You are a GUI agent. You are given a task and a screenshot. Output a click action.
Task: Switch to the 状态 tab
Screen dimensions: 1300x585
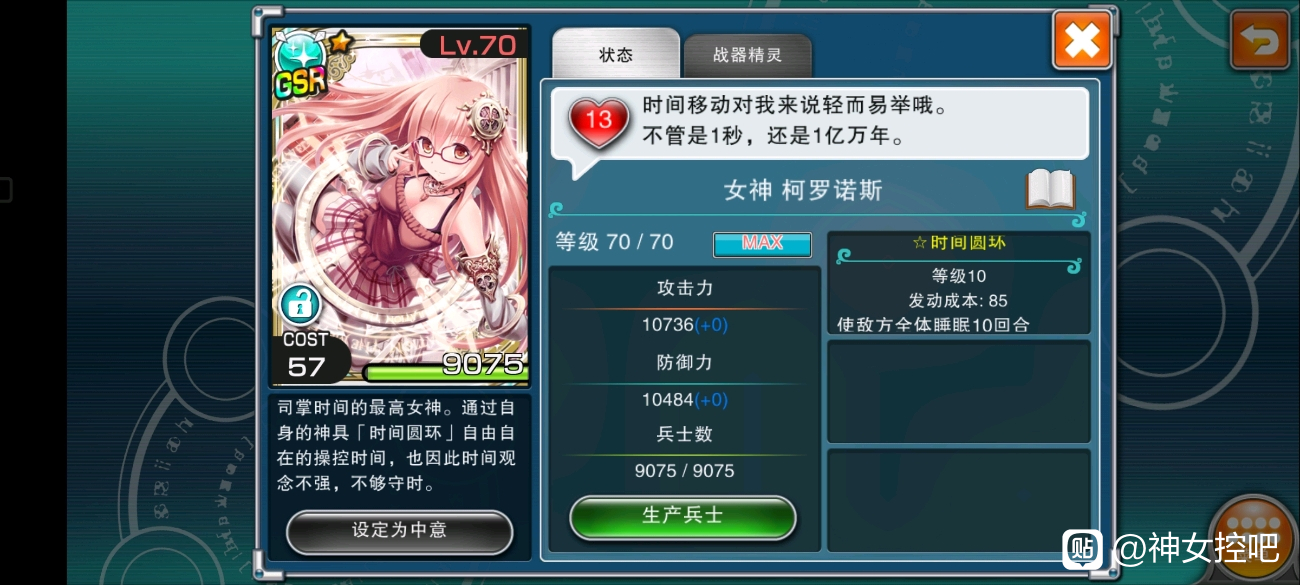click(616, 54)
